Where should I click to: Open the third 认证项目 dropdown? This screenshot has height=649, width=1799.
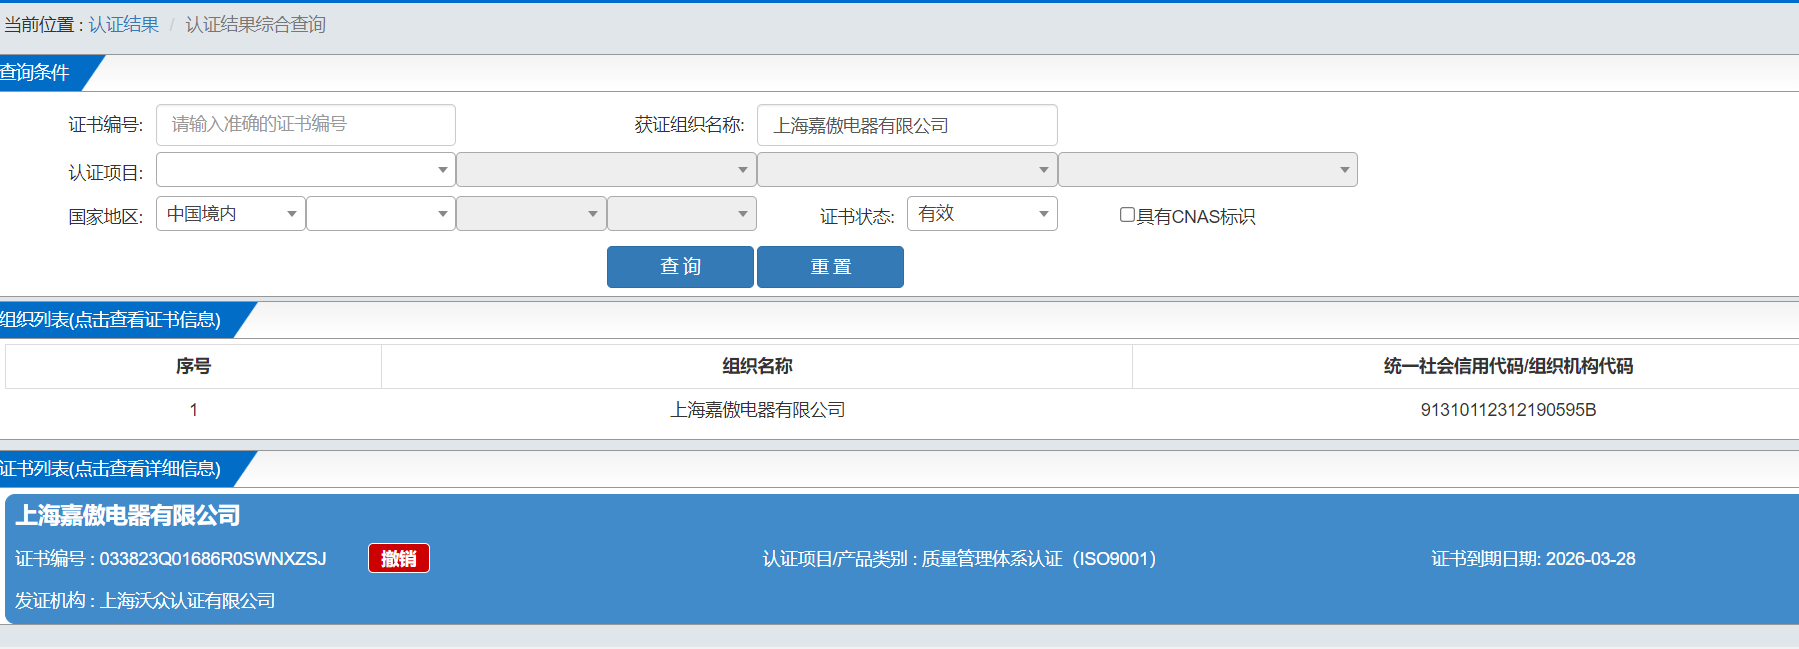[x=907, y=170]
